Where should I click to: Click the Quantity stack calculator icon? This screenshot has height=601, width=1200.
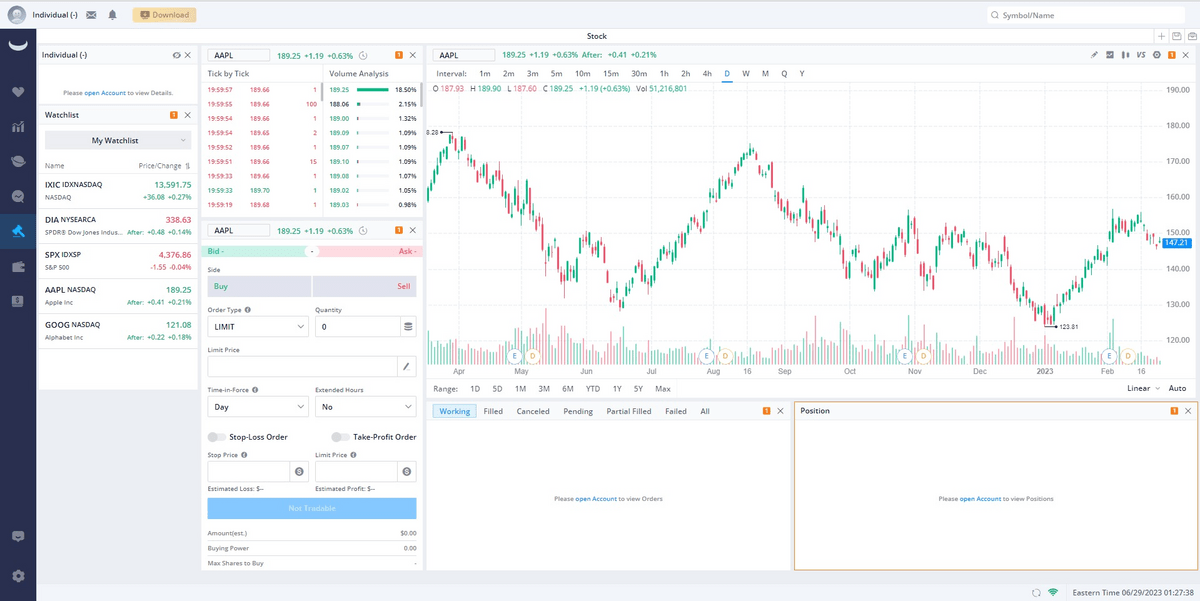[x=408, y=326]
